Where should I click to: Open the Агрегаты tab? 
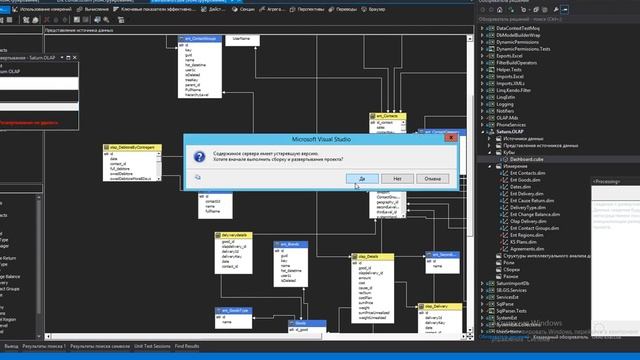(x=272, y=9)
